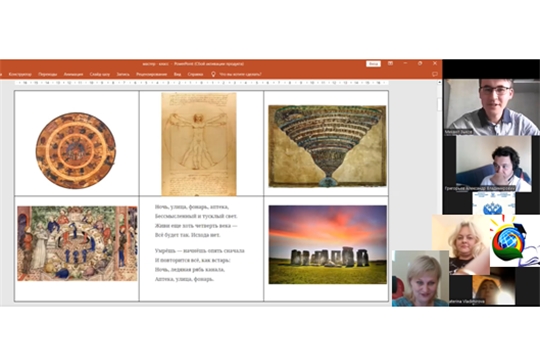Click the line 'Бессмысленный и тусклый свет.'

pyautogui.click(x=196, y=216)
